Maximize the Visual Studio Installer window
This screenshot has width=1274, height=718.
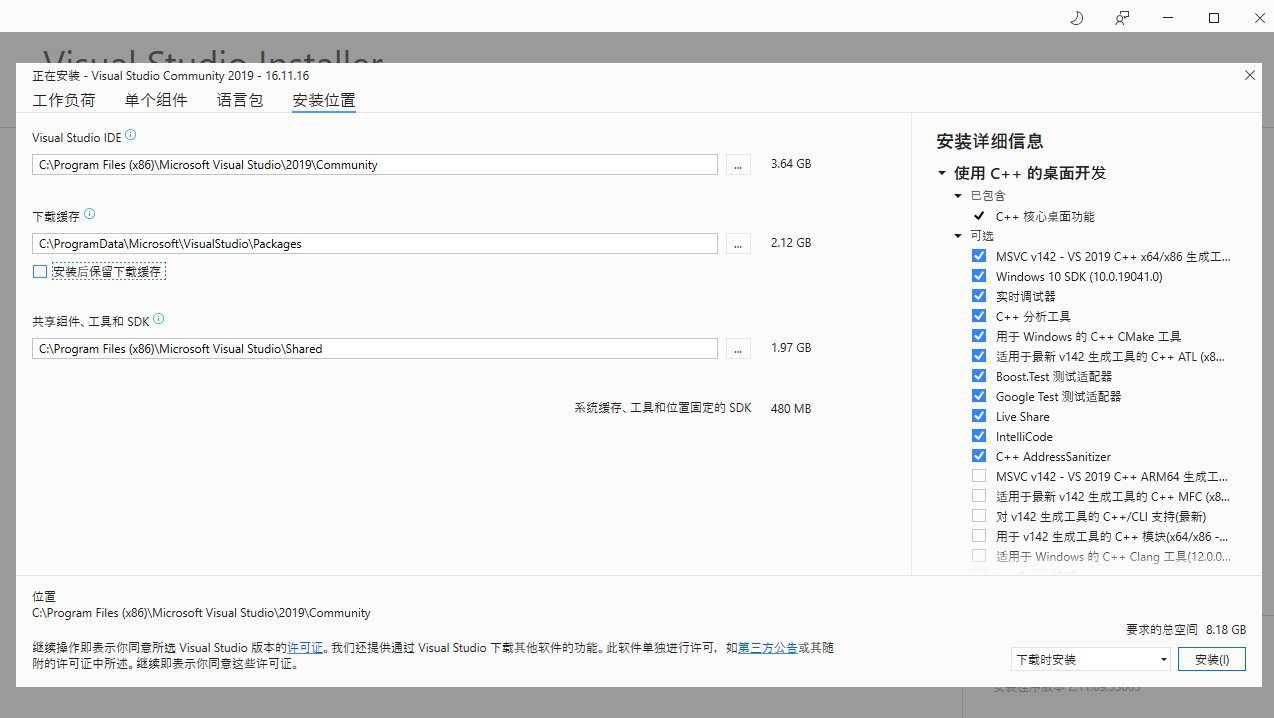point(1214,18)
